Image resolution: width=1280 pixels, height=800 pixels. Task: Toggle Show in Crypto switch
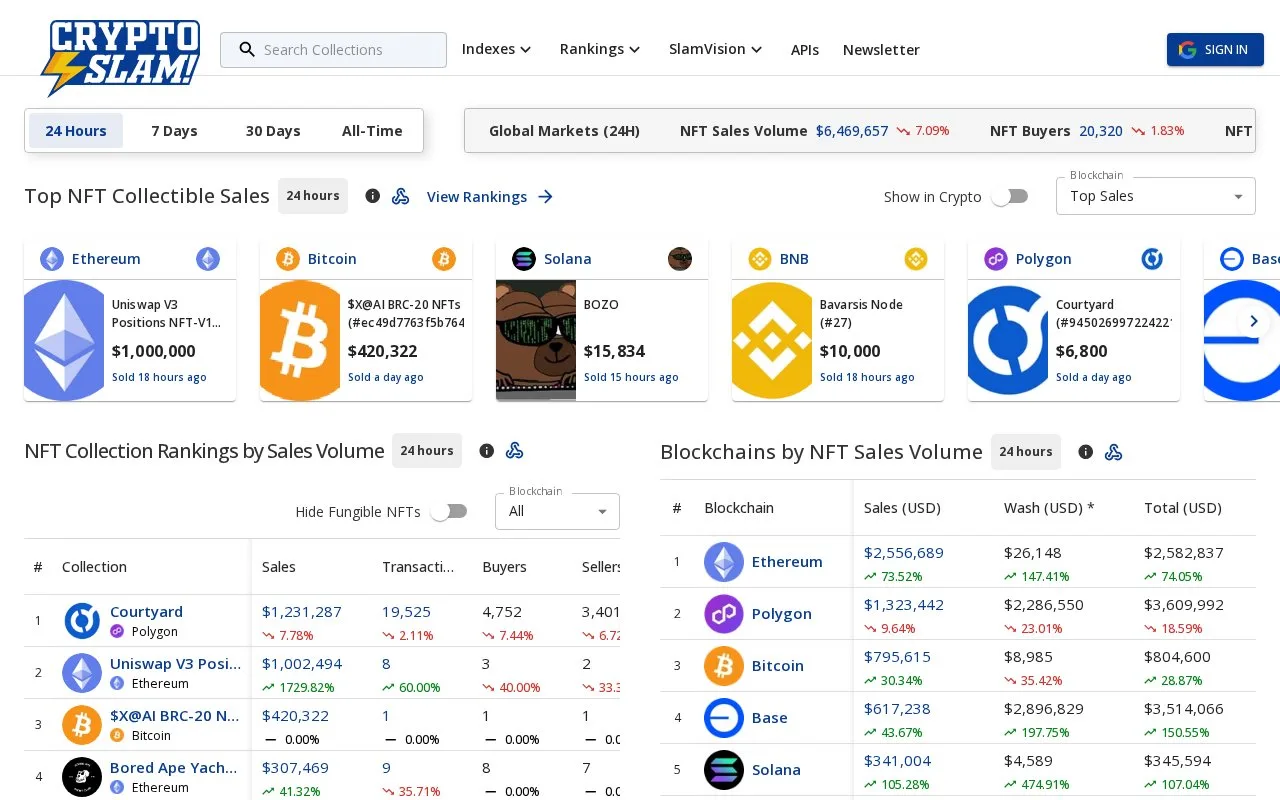pos(1010,197)
